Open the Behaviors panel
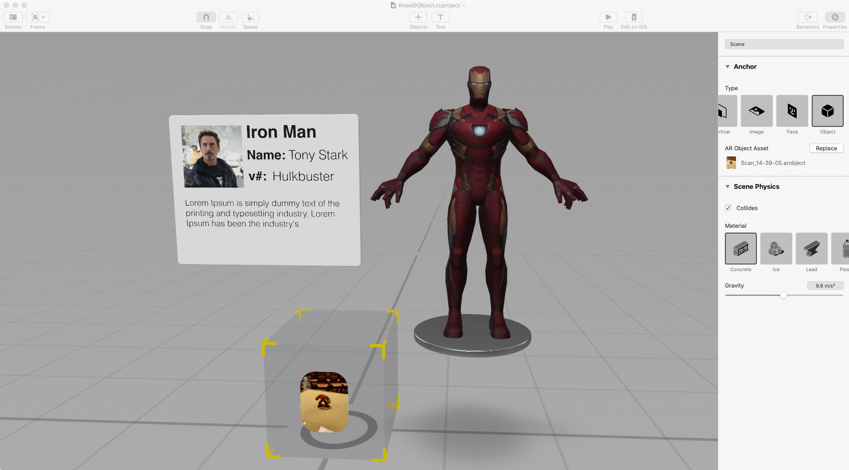Image resolution: width=849 pixels, height=470 pixels. (808, 17)
